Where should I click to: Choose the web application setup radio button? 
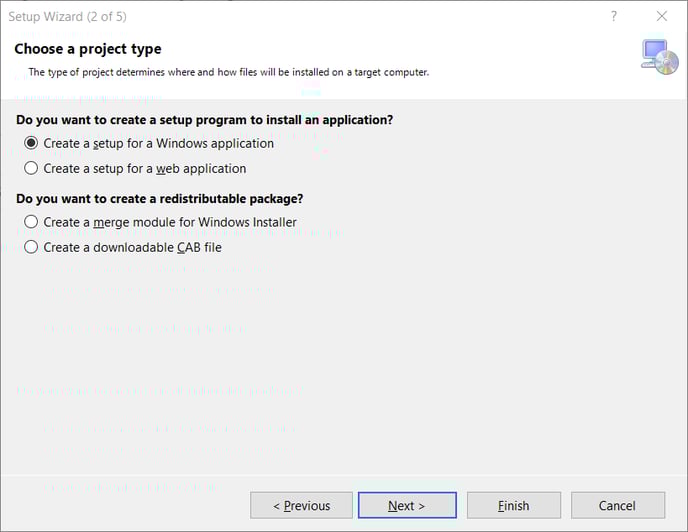click(32, 168)
